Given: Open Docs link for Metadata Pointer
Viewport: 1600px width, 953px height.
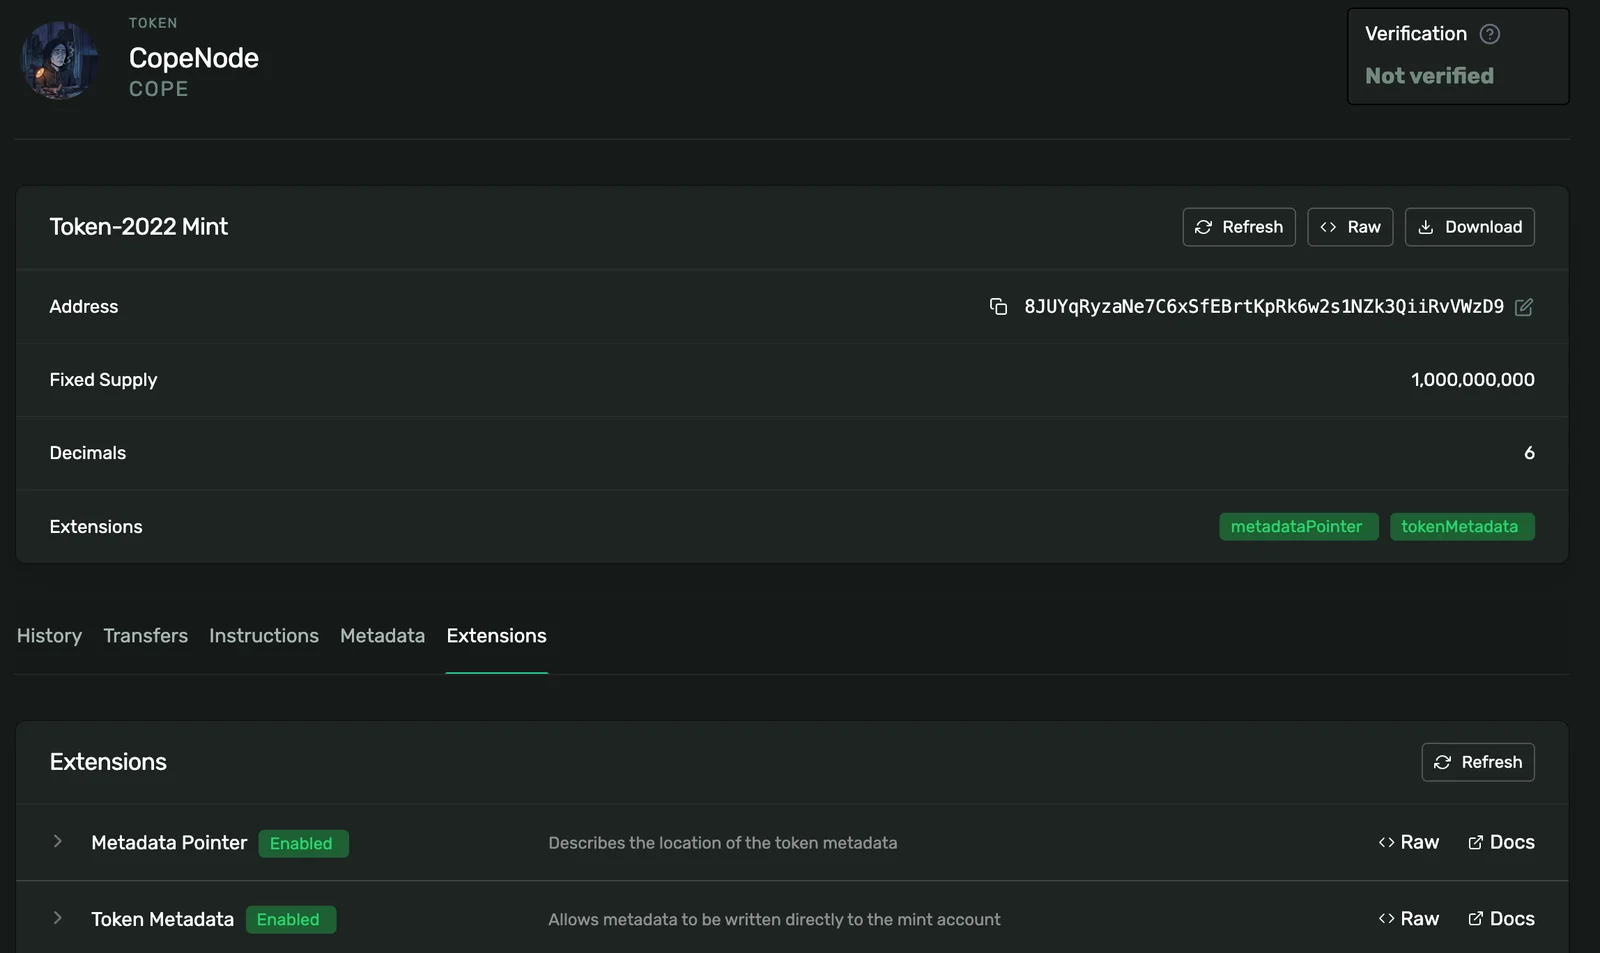Looking at the screenshot, I should (1501, 842).
